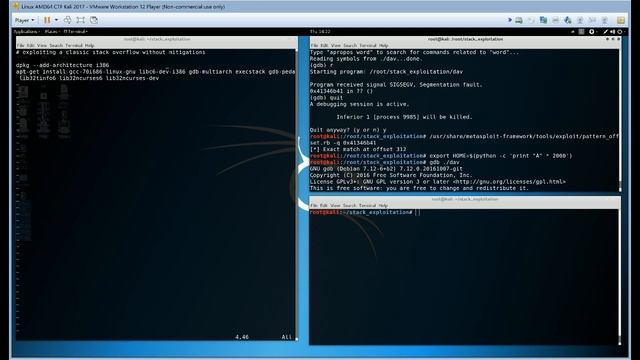Open the VMware Player menu dropdown
Viewport: 640px width, 360px height.
coord(24,20)
